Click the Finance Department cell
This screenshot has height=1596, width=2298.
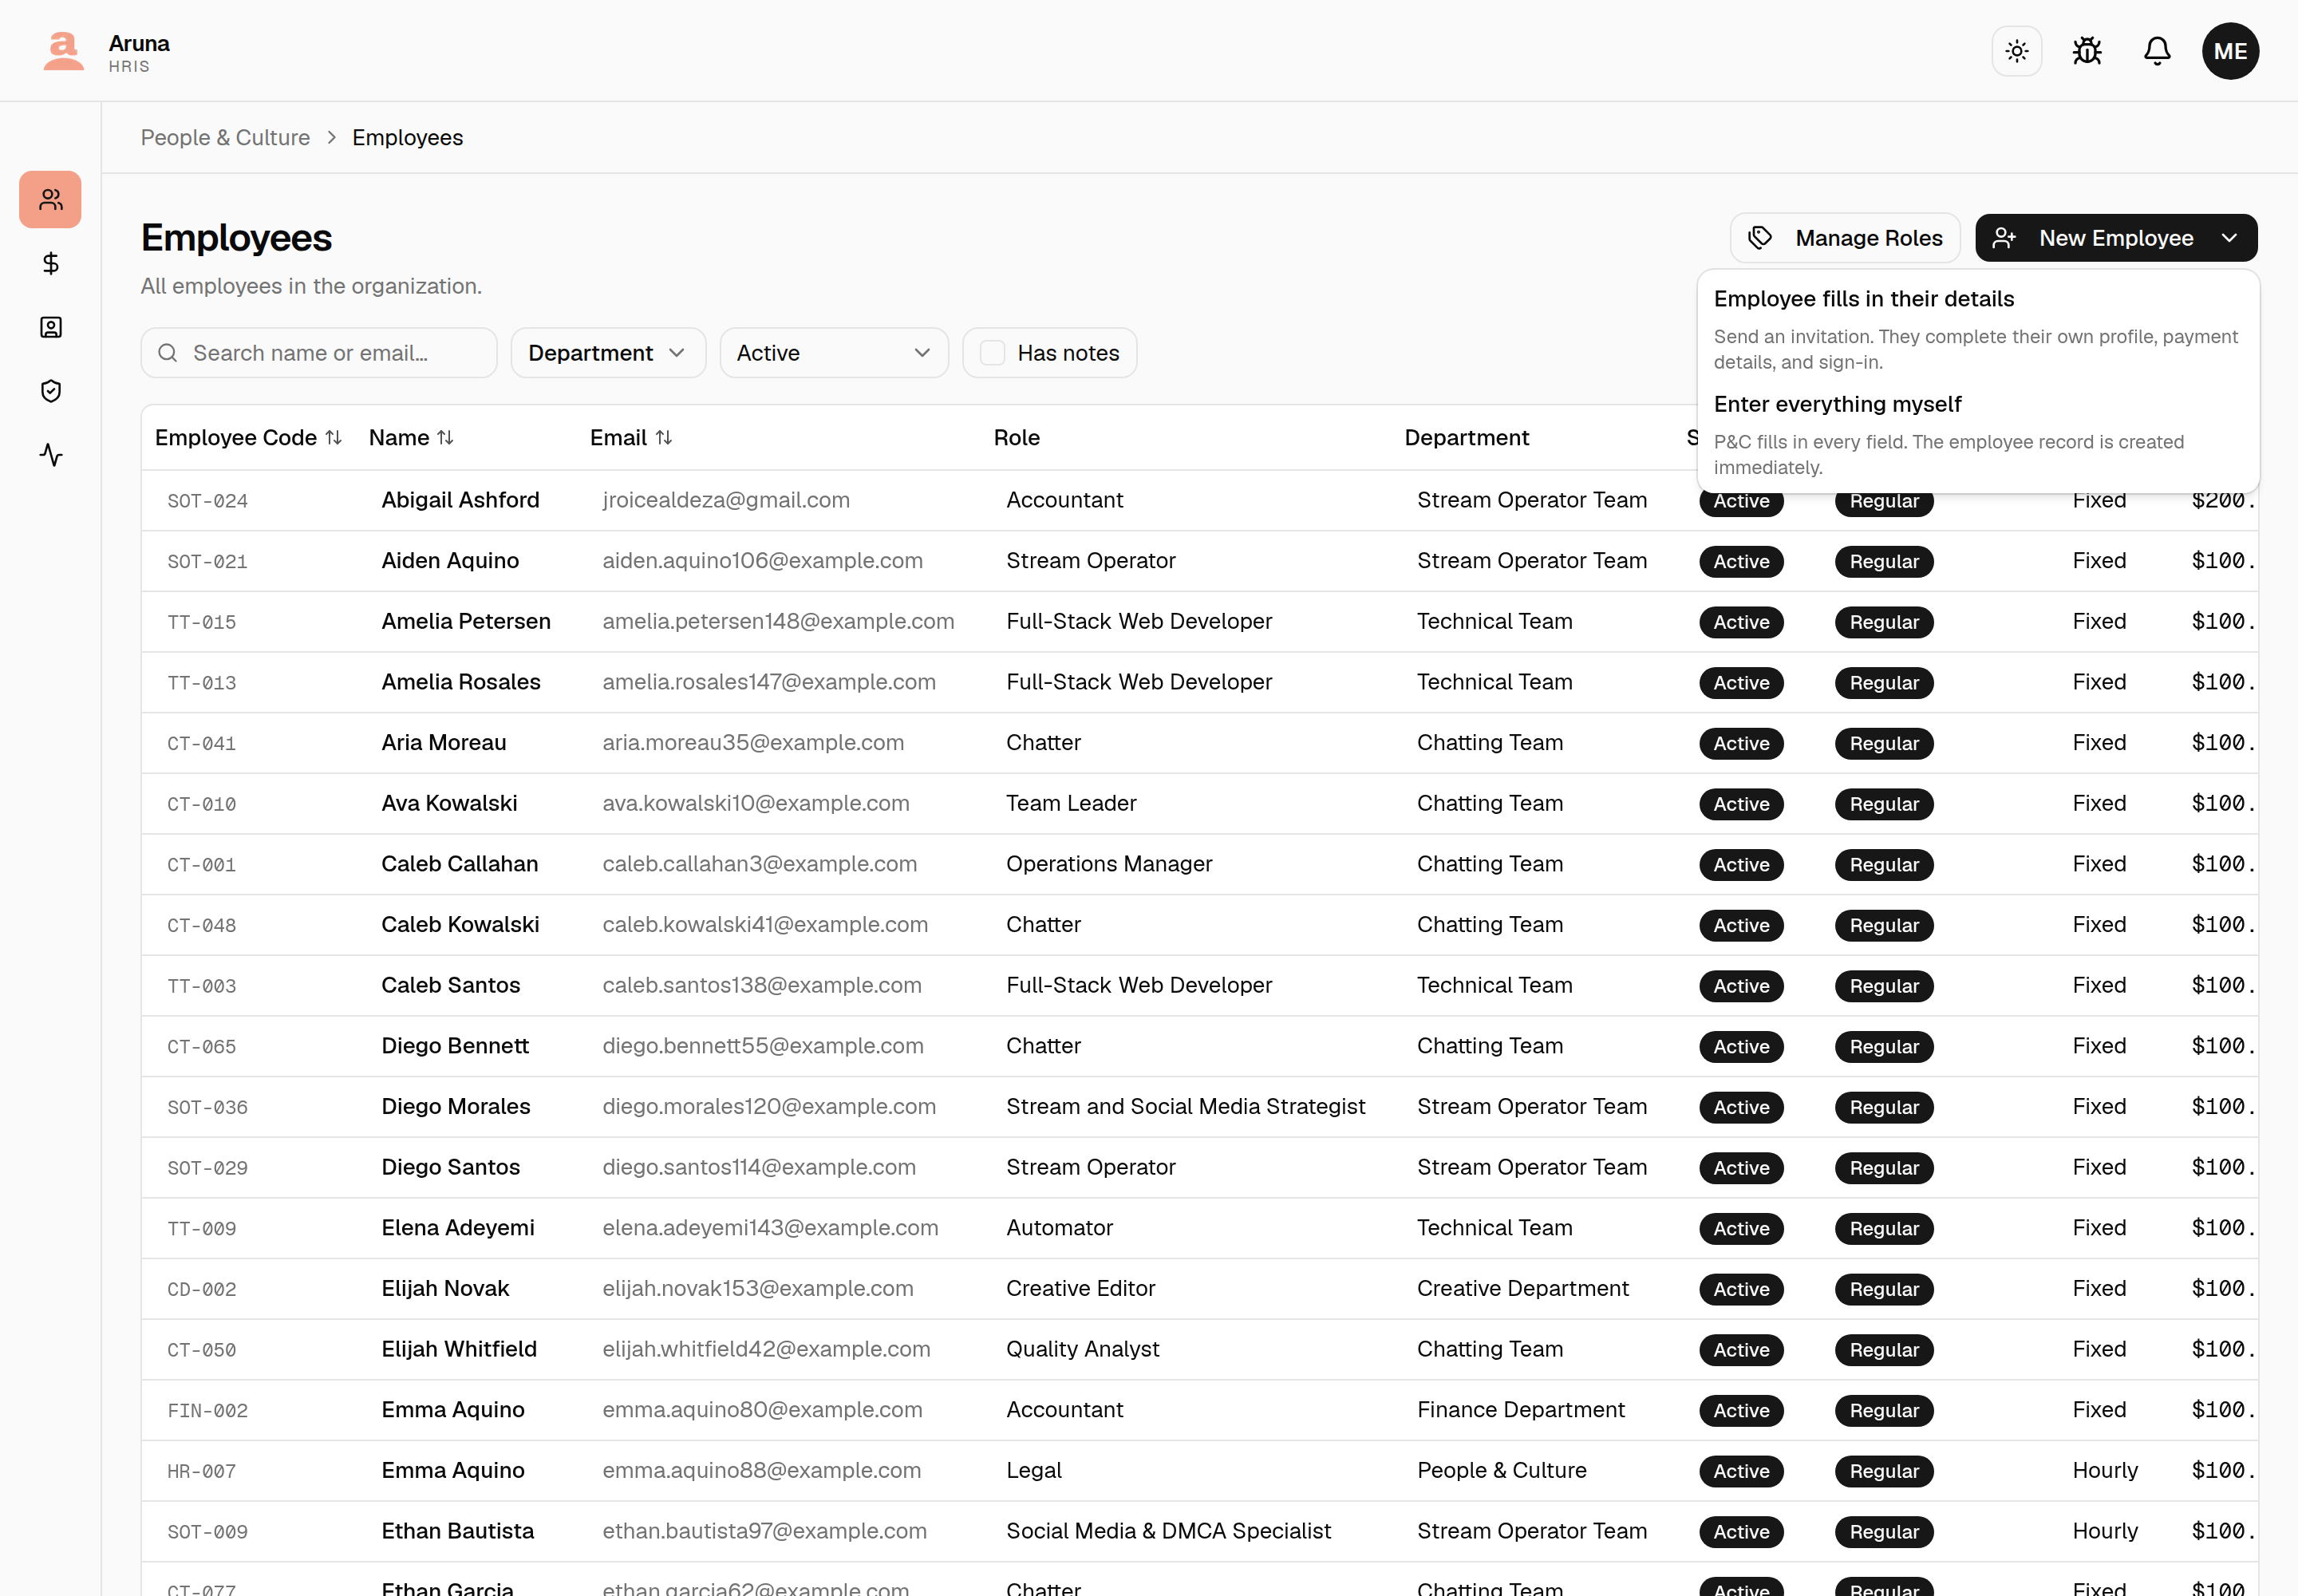click(x=1521, y=1410)
